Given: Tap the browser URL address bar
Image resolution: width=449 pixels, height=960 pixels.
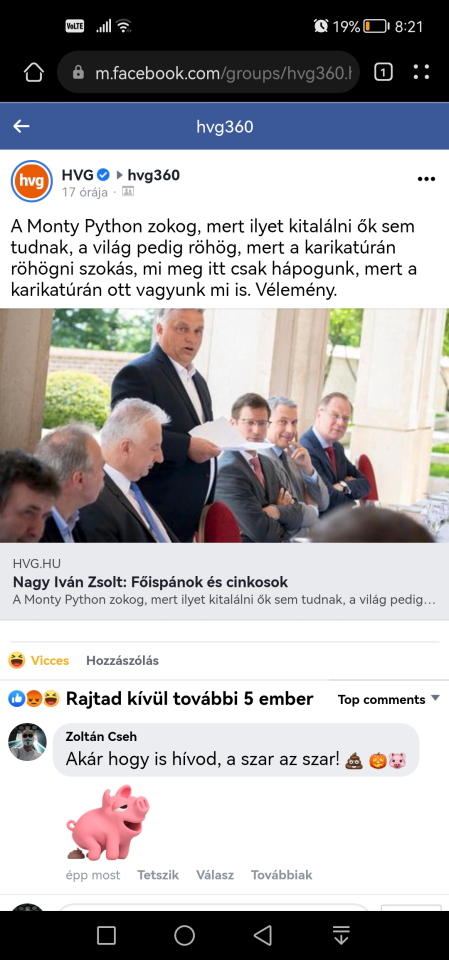Looking at the screenshot, I should click(x=208, y=73).
